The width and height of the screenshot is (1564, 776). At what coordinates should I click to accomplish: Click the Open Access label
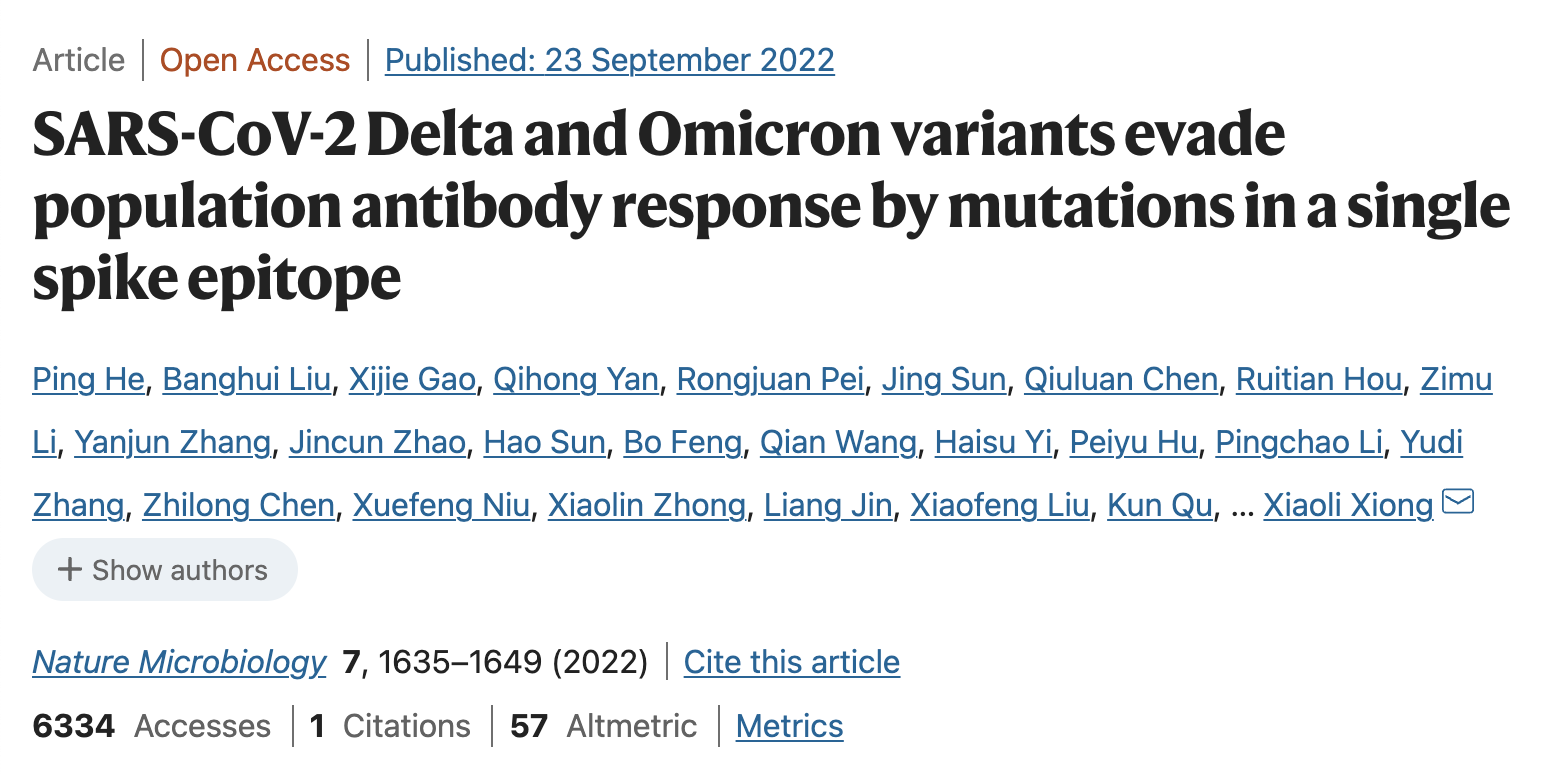tap(256, 60)
